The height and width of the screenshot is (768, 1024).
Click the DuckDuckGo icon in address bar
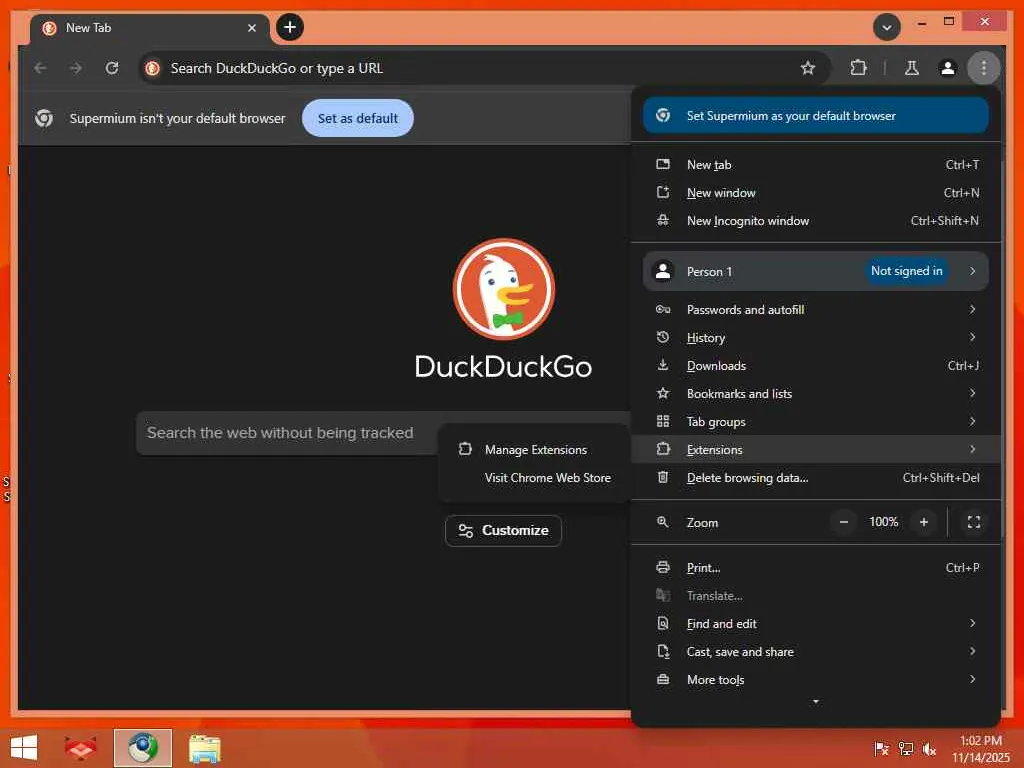pyautogui.click(x=153, y=68)
